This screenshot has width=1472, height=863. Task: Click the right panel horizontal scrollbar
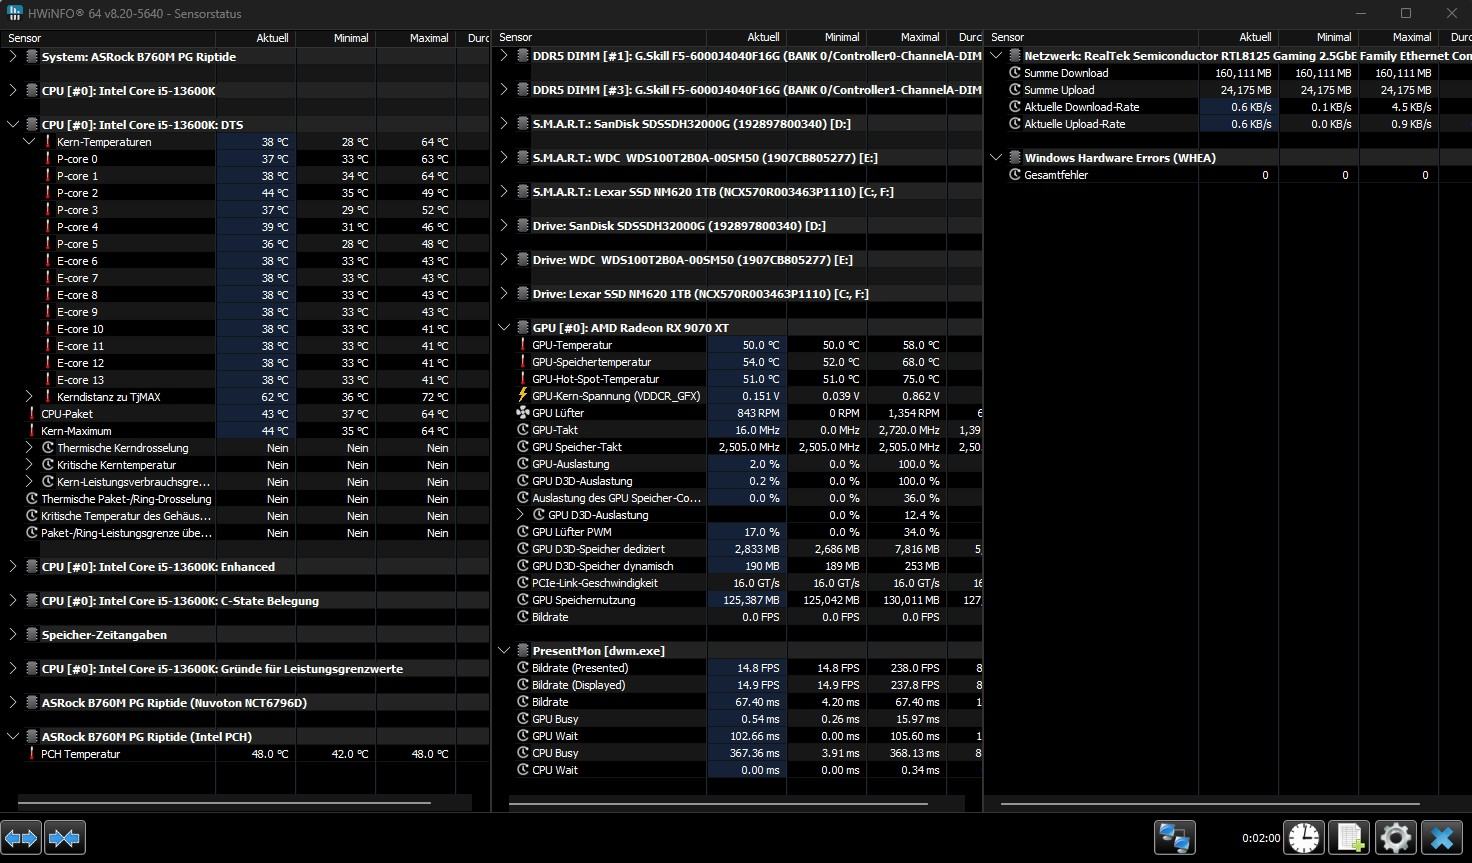(x=1210, y=802)
